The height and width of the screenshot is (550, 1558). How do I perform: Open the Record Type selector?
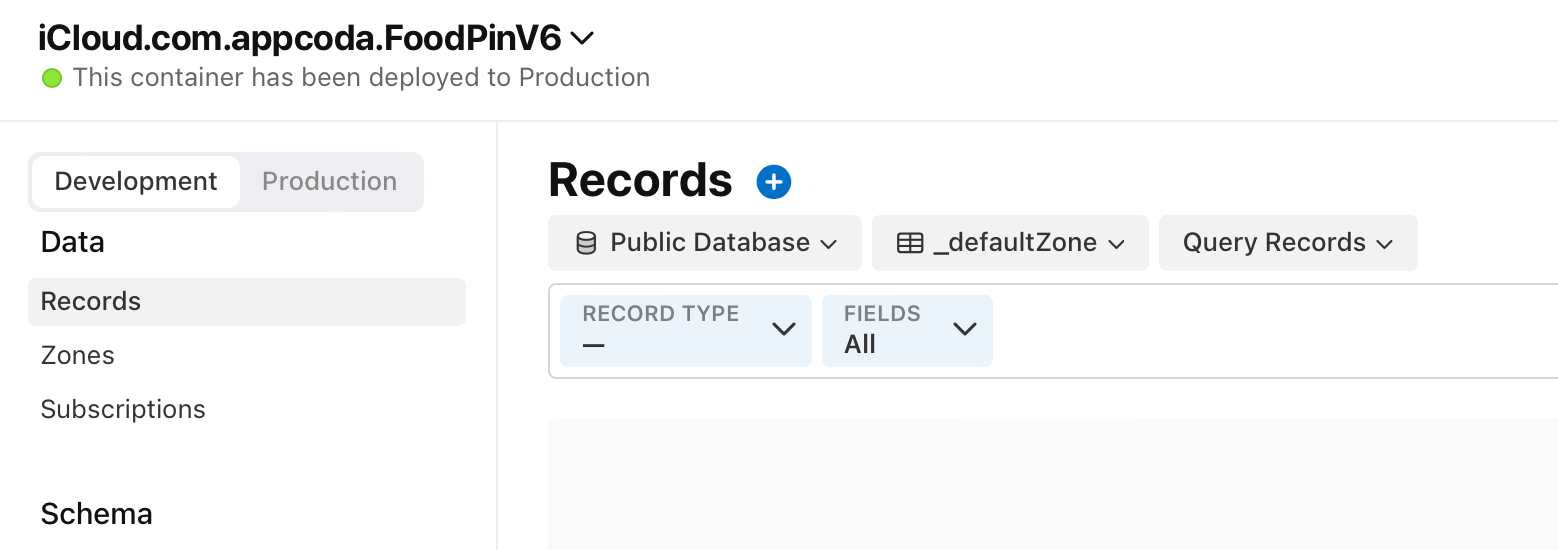tap(686, 330)
